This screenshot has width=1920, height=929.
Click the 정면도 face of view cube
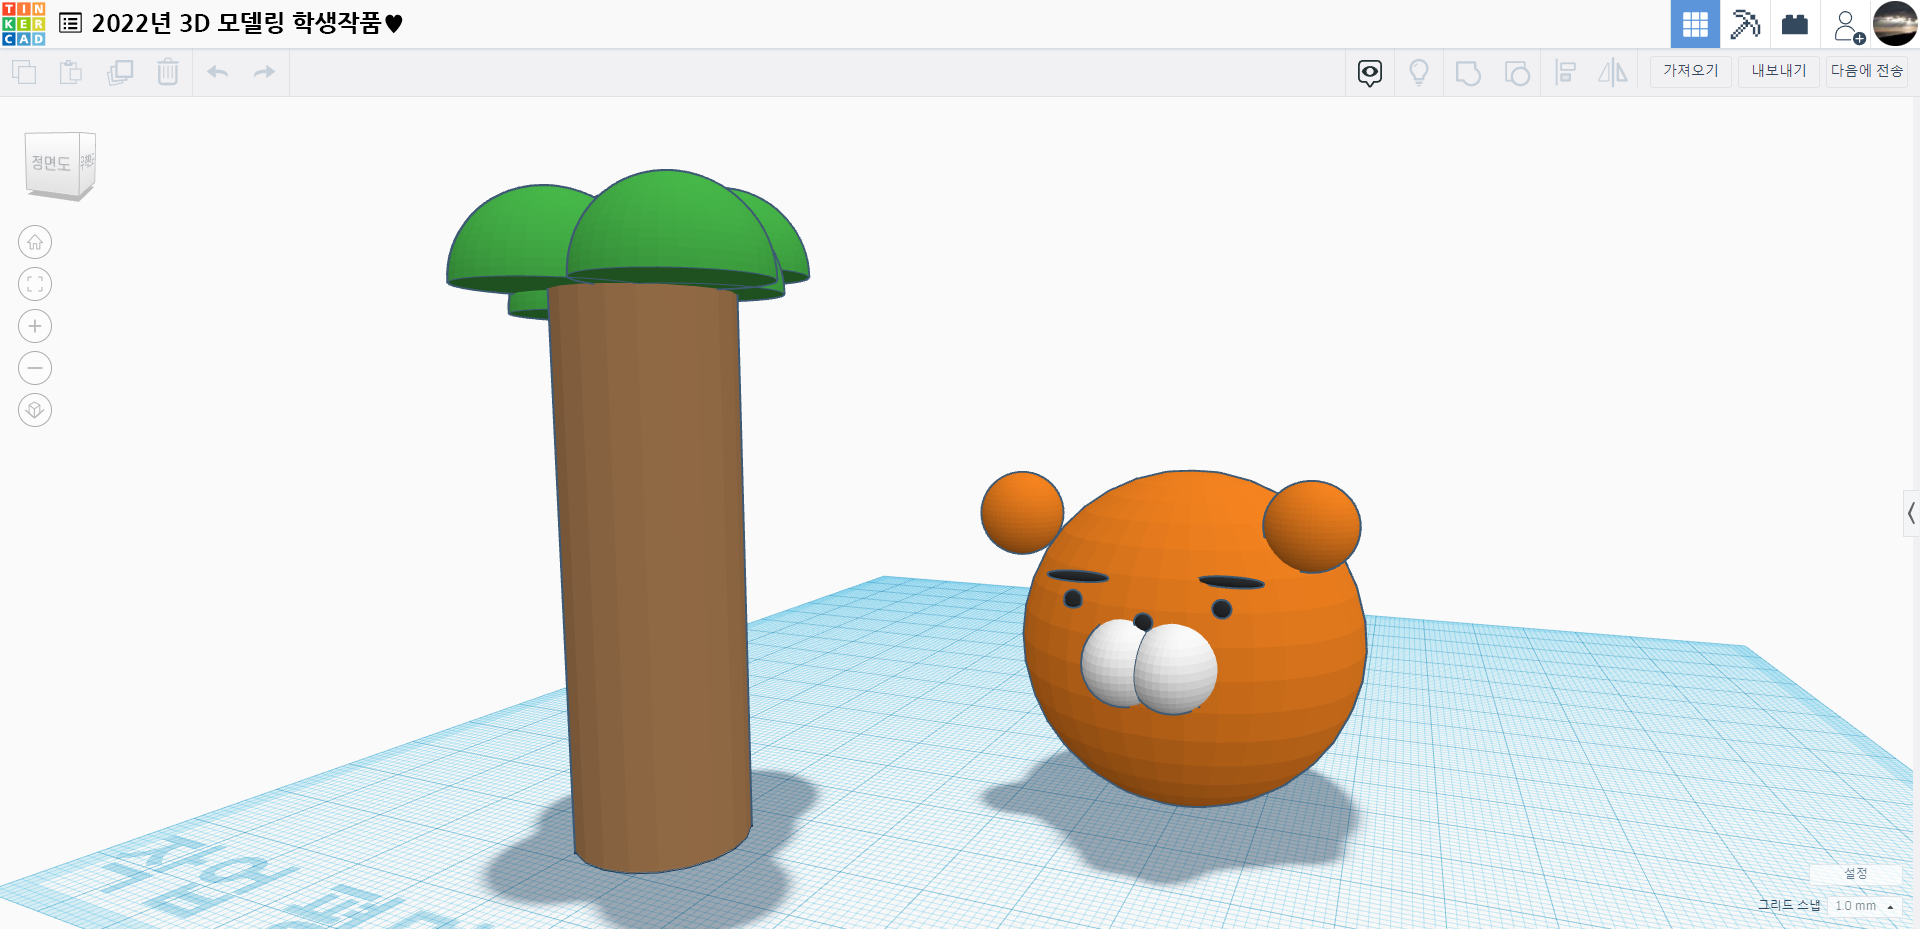(51, 163)
